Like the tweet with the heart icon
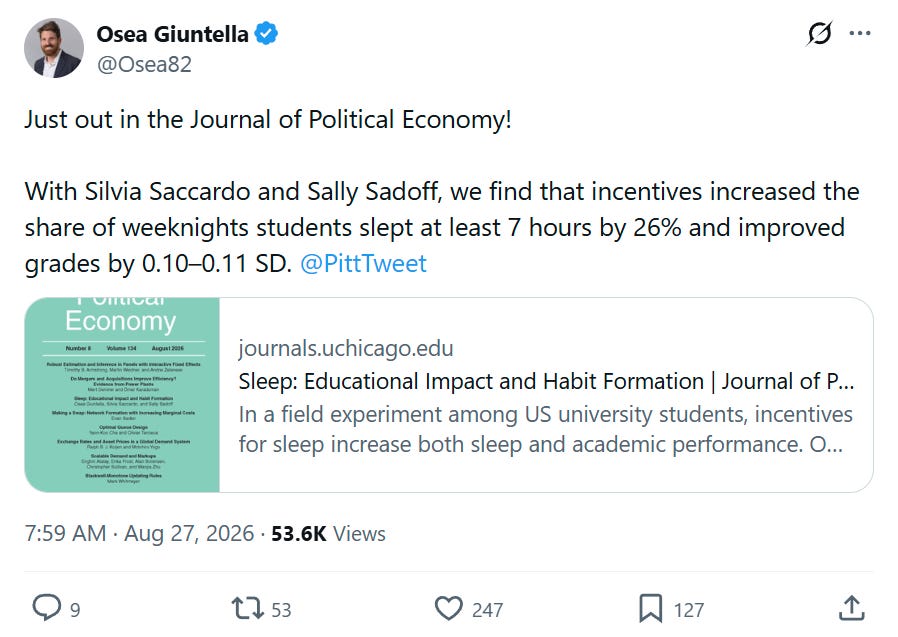Viewport: 898px width, 637px height. [448, 608]
